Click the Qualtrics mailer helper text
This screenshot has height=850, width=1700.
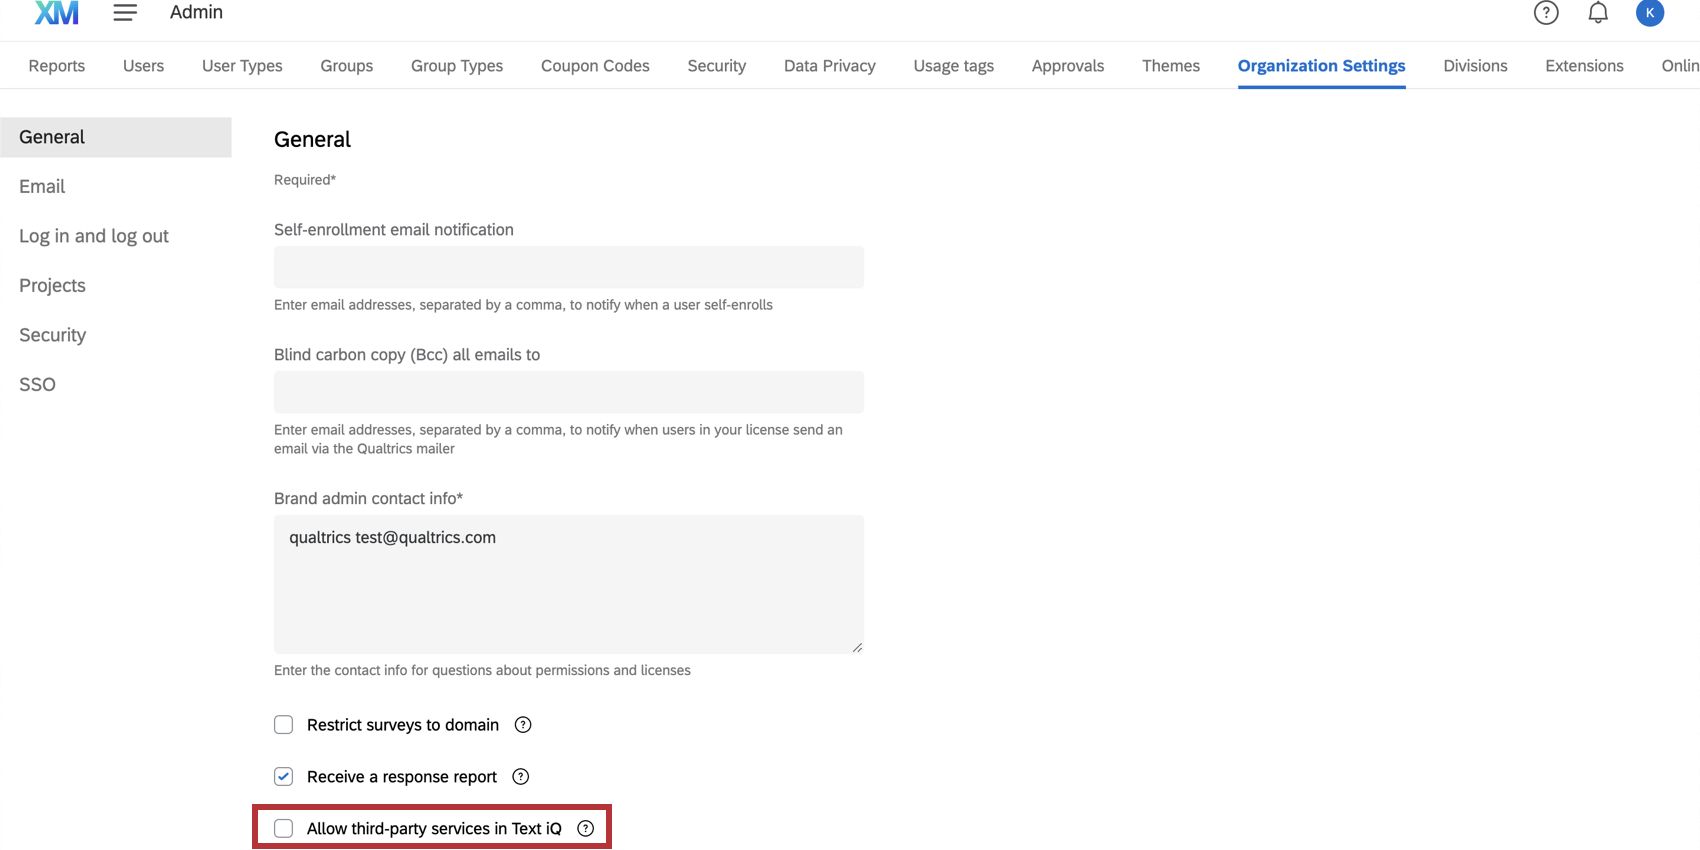[558, 439]
